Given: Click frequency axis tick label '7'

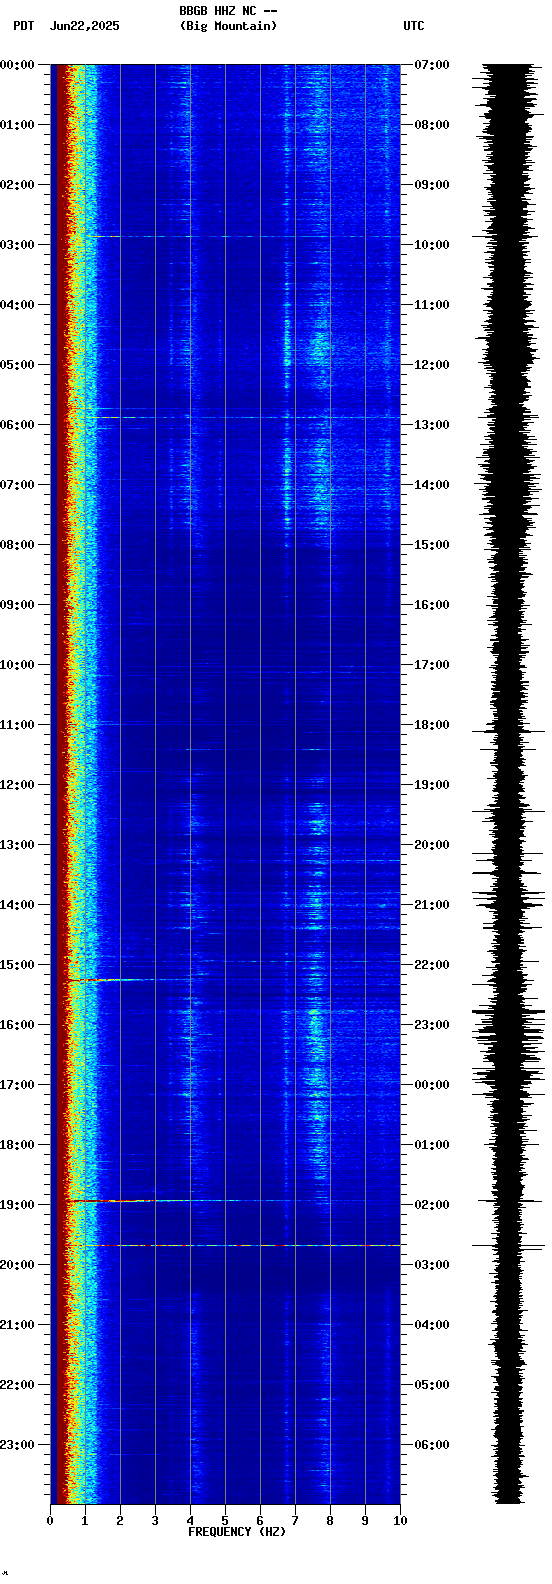Looking at the screenshot, I should click(x=295, y=1521).
